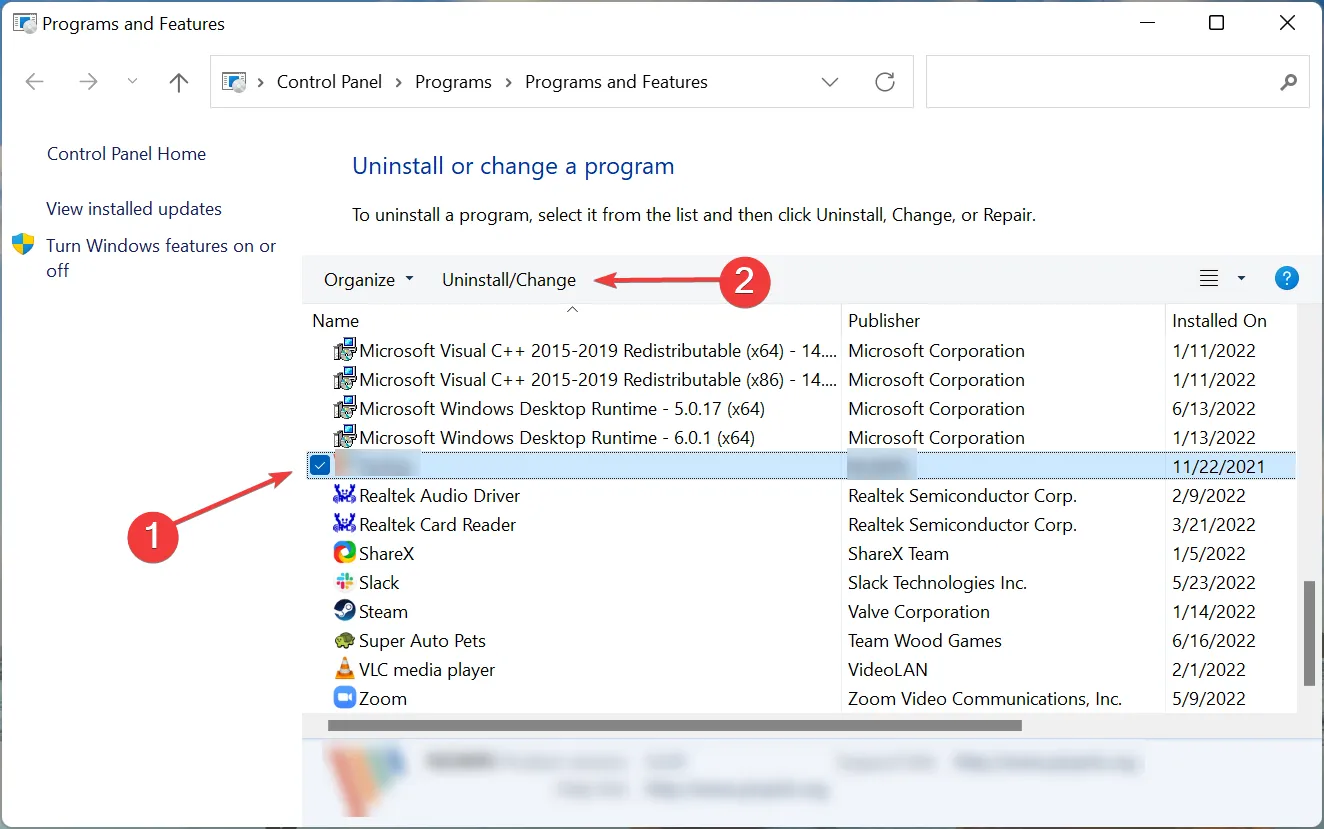This screenshot has width=1324, height=829.
Task: Click the ShareX colorful icon
Action: 344,553
